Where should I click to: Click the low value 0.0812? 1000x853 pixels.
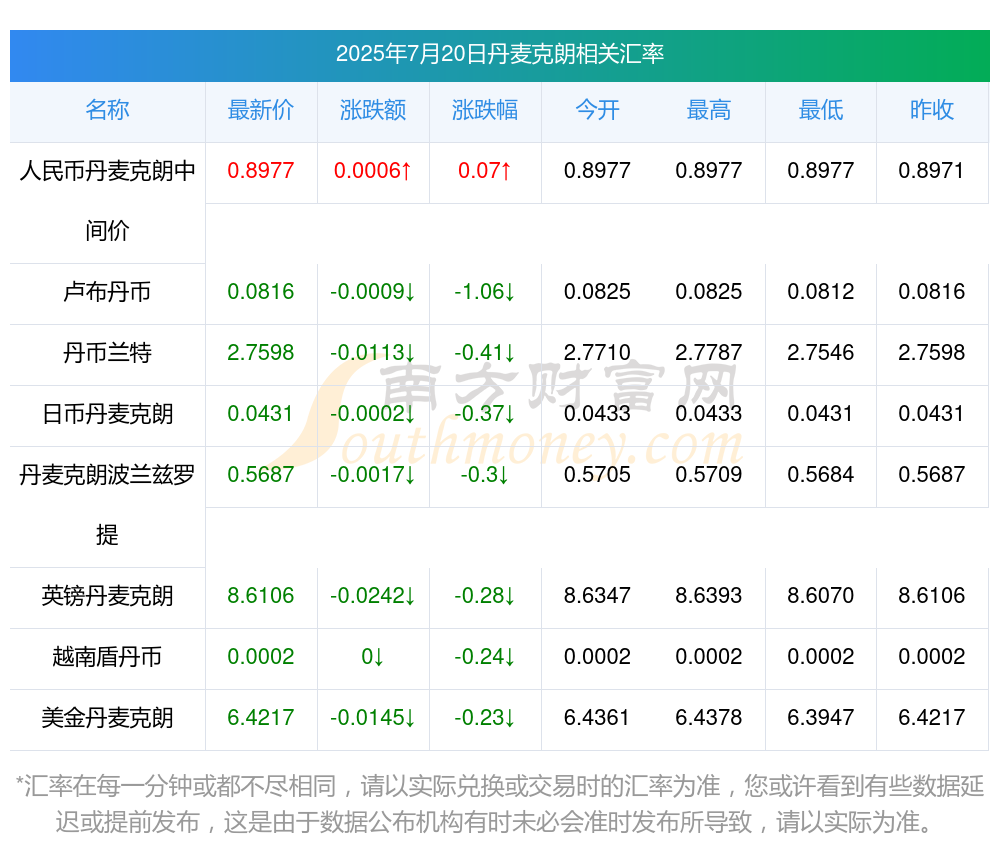pos(821,292)
